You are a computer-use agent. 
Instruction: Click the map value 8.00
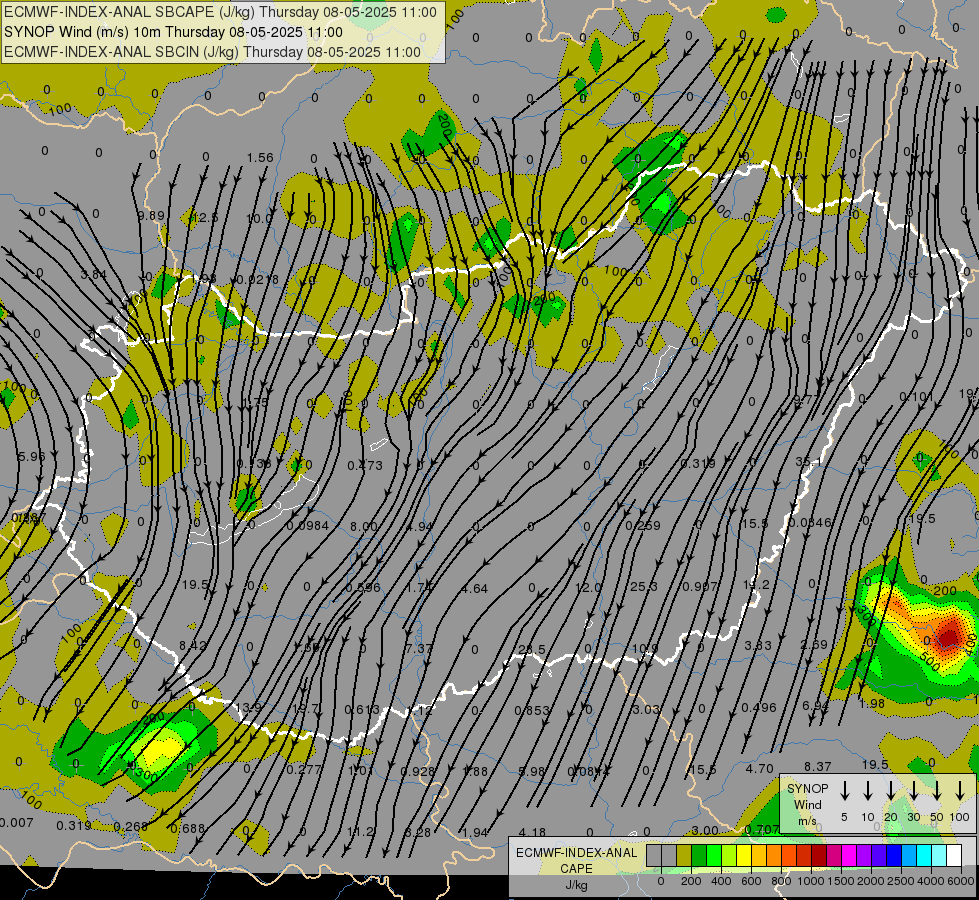coord(363,527)
